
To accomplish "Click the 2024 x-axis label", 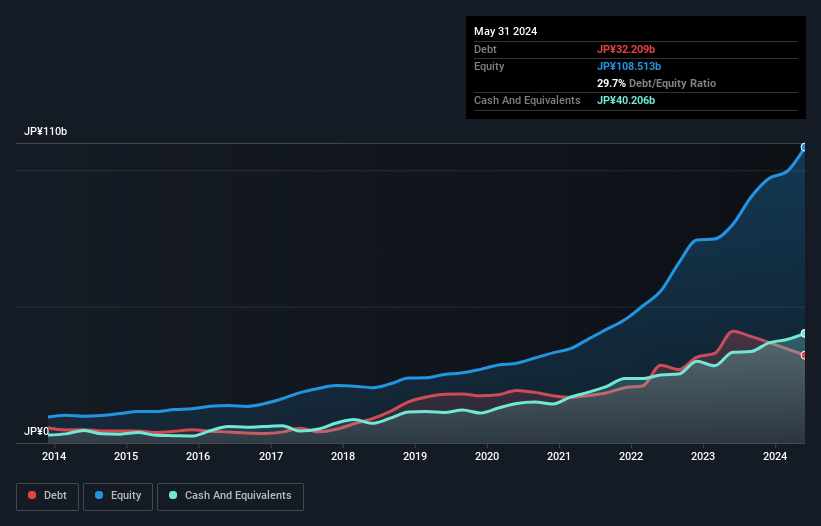I will click(x=775, y=456).
